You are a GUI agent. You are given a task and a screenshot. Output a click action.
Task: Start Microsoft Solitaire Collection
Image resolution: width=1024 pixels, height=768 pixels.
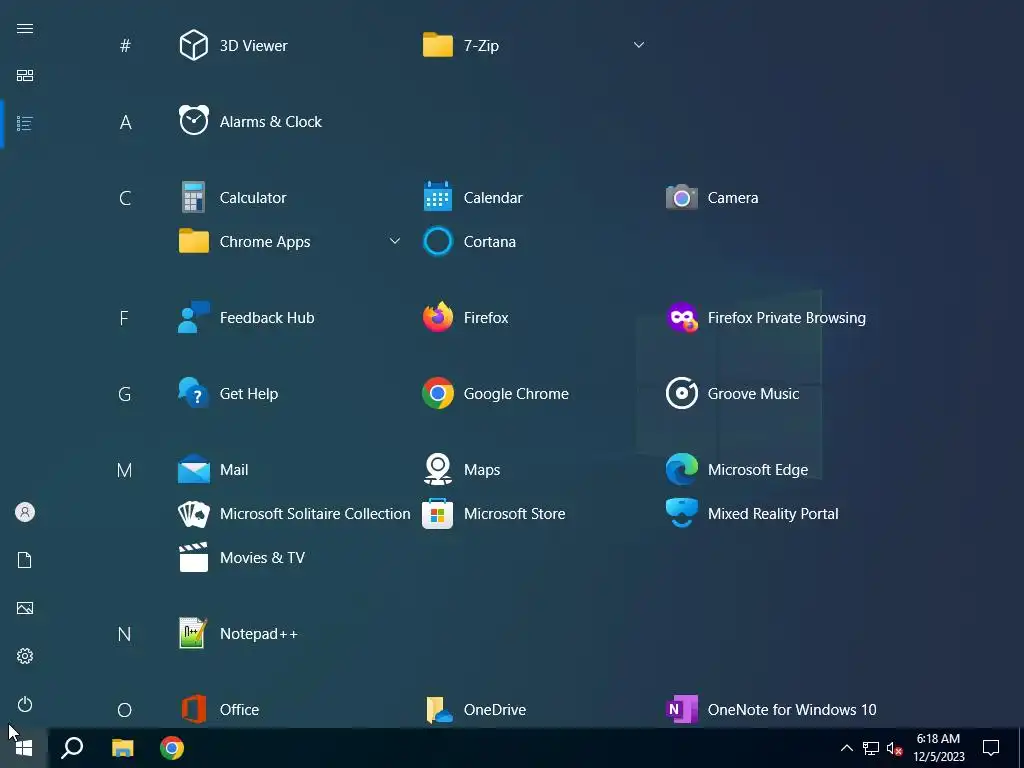(295, 513)
